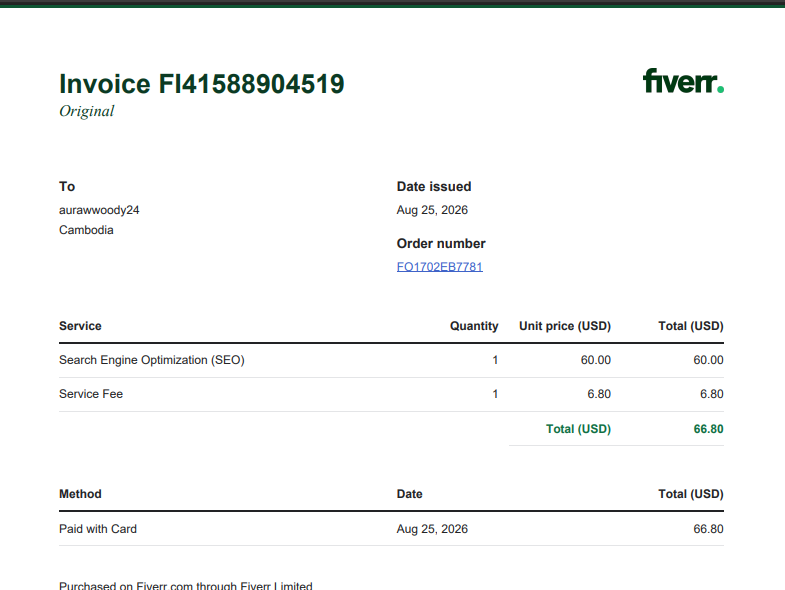785x590 pixels.
Task: Click the 'Method' column header
Action: tap(80, 494)
